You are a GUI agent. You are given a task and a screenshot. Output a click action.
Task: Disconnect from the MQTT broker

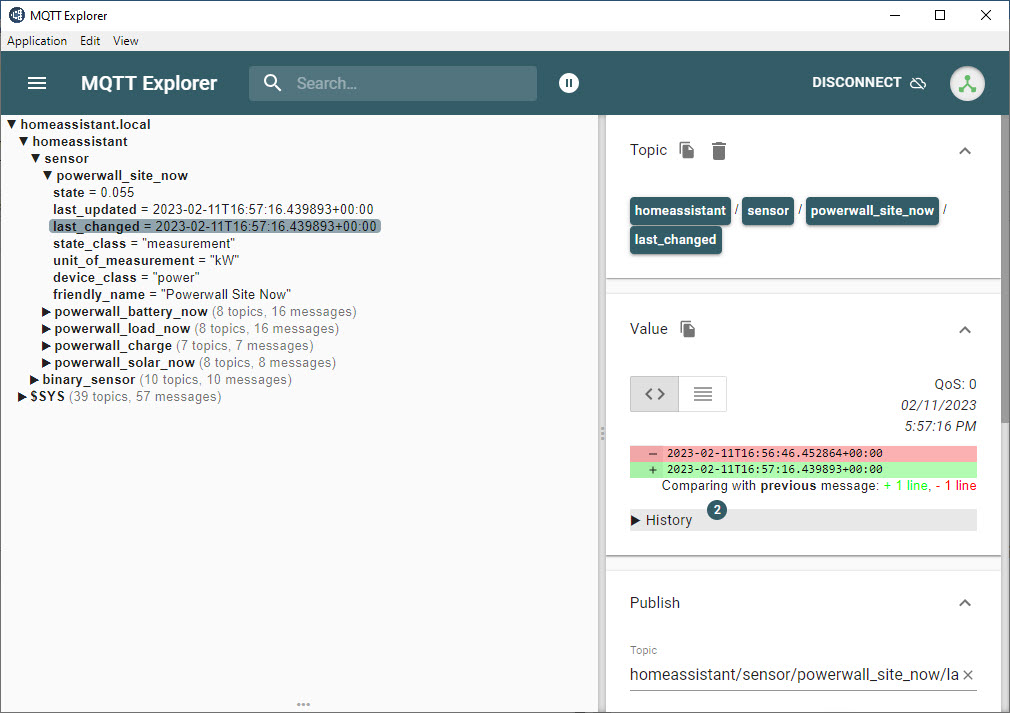(x=868, y=83)
